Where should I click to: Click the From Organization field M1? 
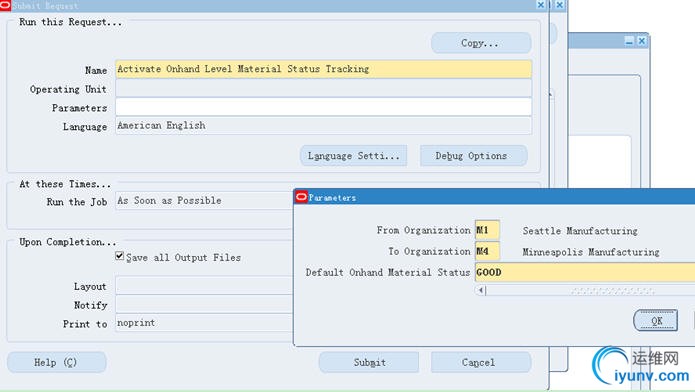tap(487, 230)
